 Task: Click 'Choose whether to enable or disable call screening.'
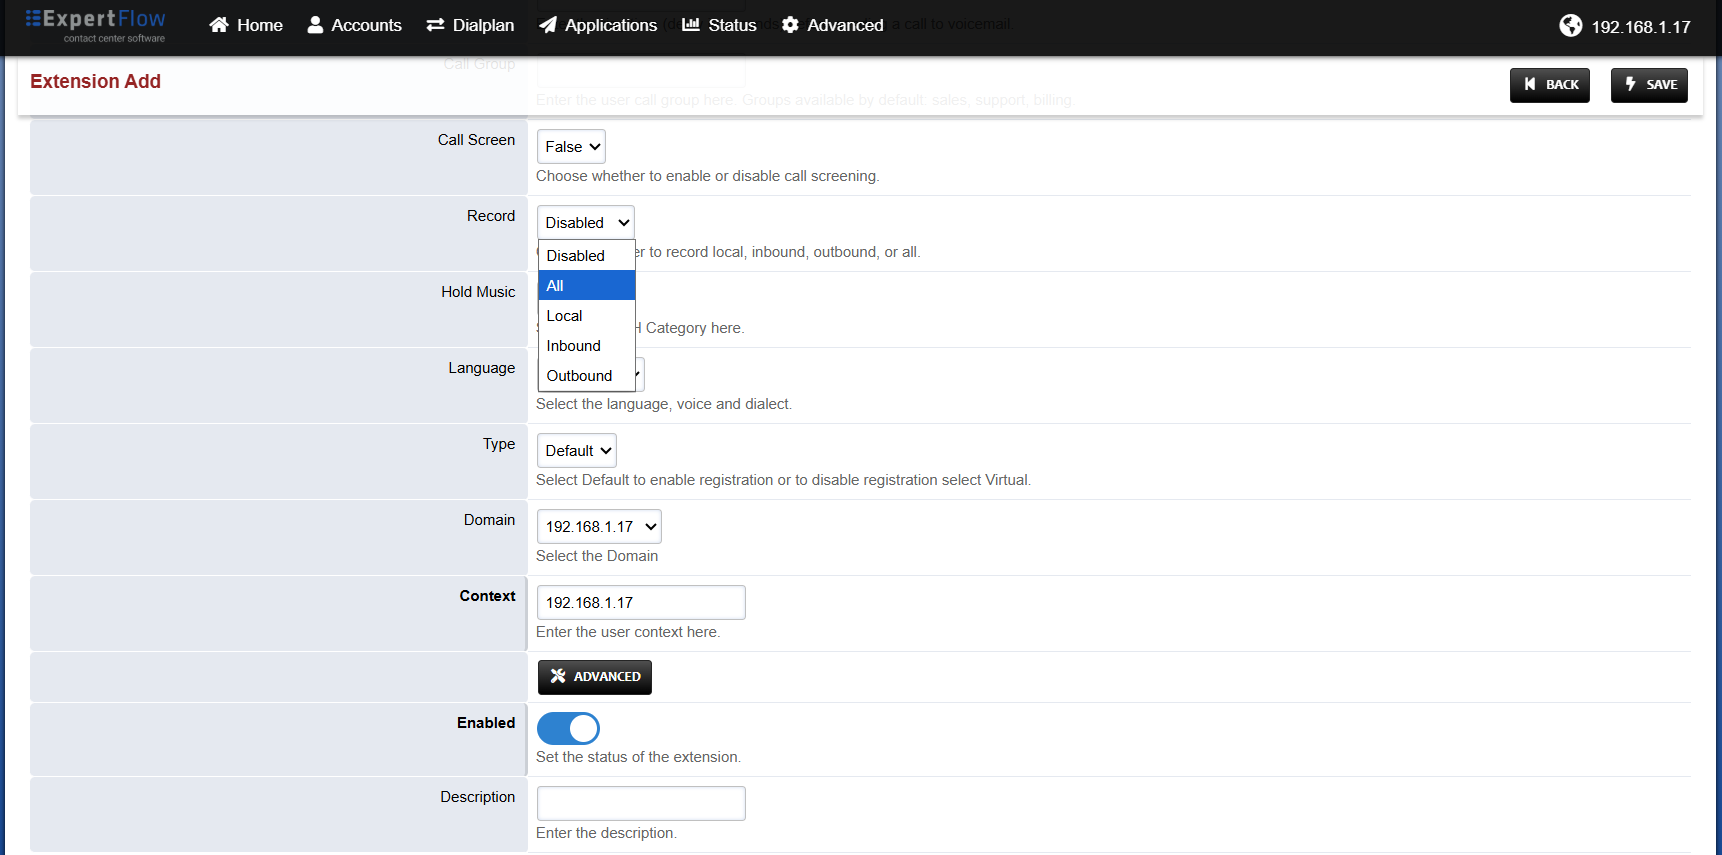[x=708, y=176]
